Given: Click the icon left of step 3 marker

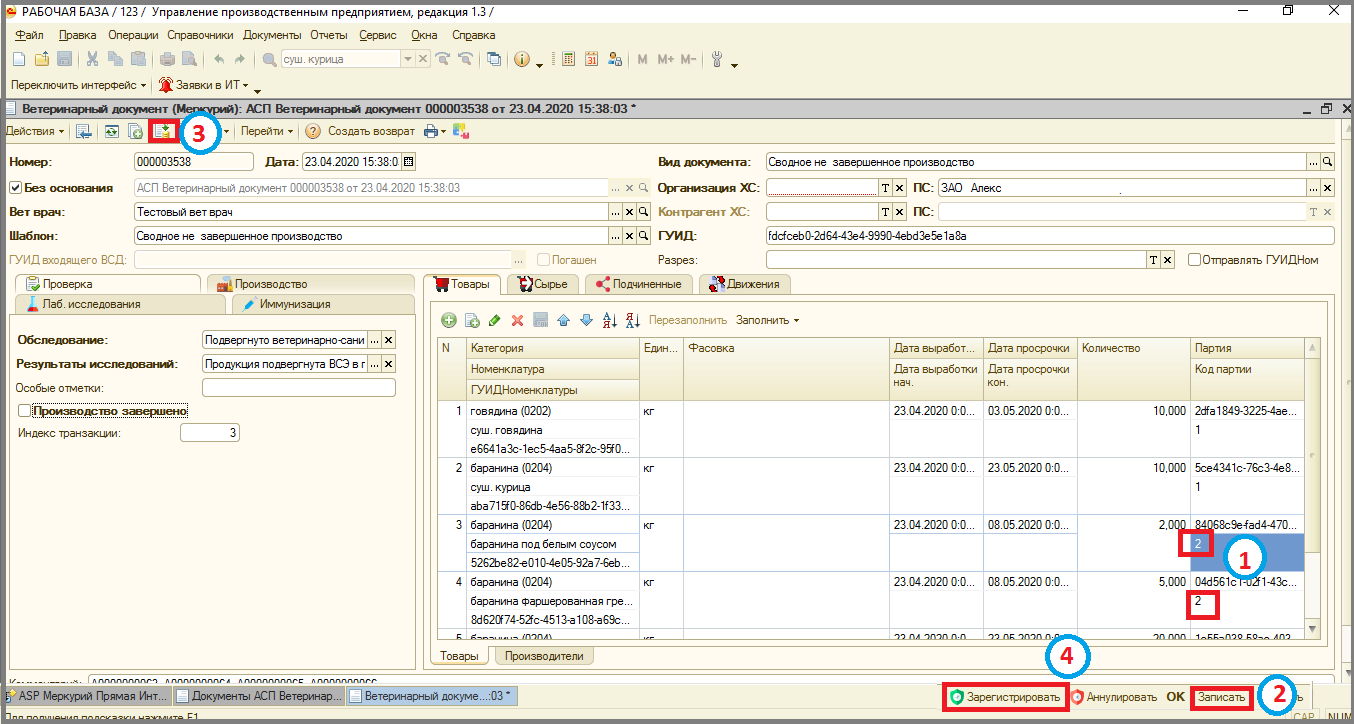Looking at the screenshot, I should [x=163, y=131].
